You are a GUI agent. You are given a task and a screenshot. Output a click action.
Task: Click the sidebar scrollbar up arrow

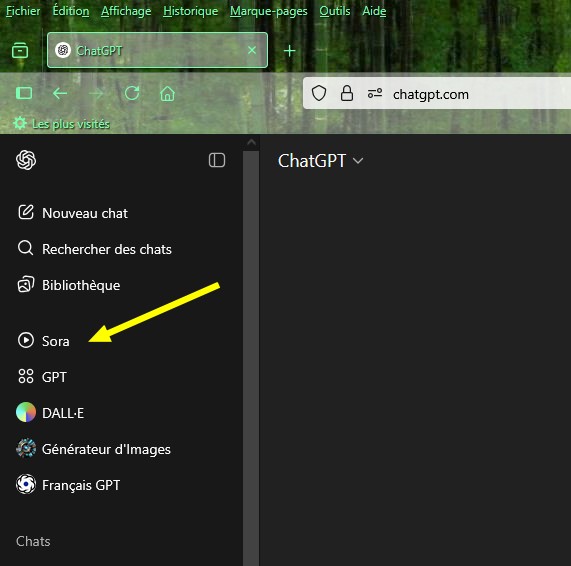pyautogui.click(x=251, y=143)
